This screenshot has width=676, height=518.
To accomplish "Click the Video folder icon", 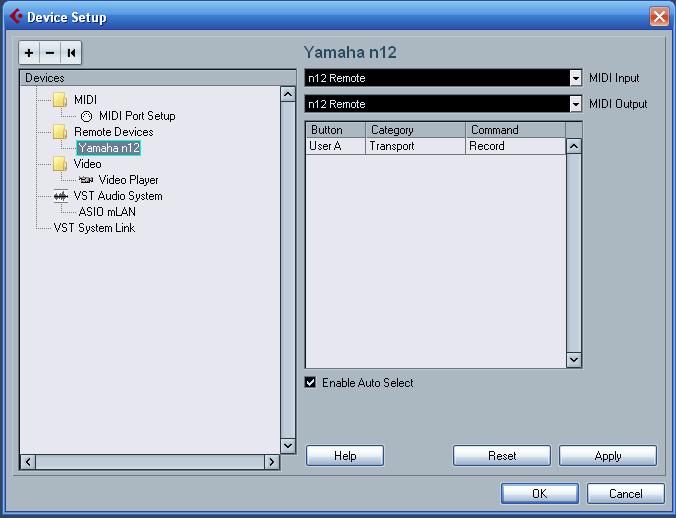I will click(60, 164).
